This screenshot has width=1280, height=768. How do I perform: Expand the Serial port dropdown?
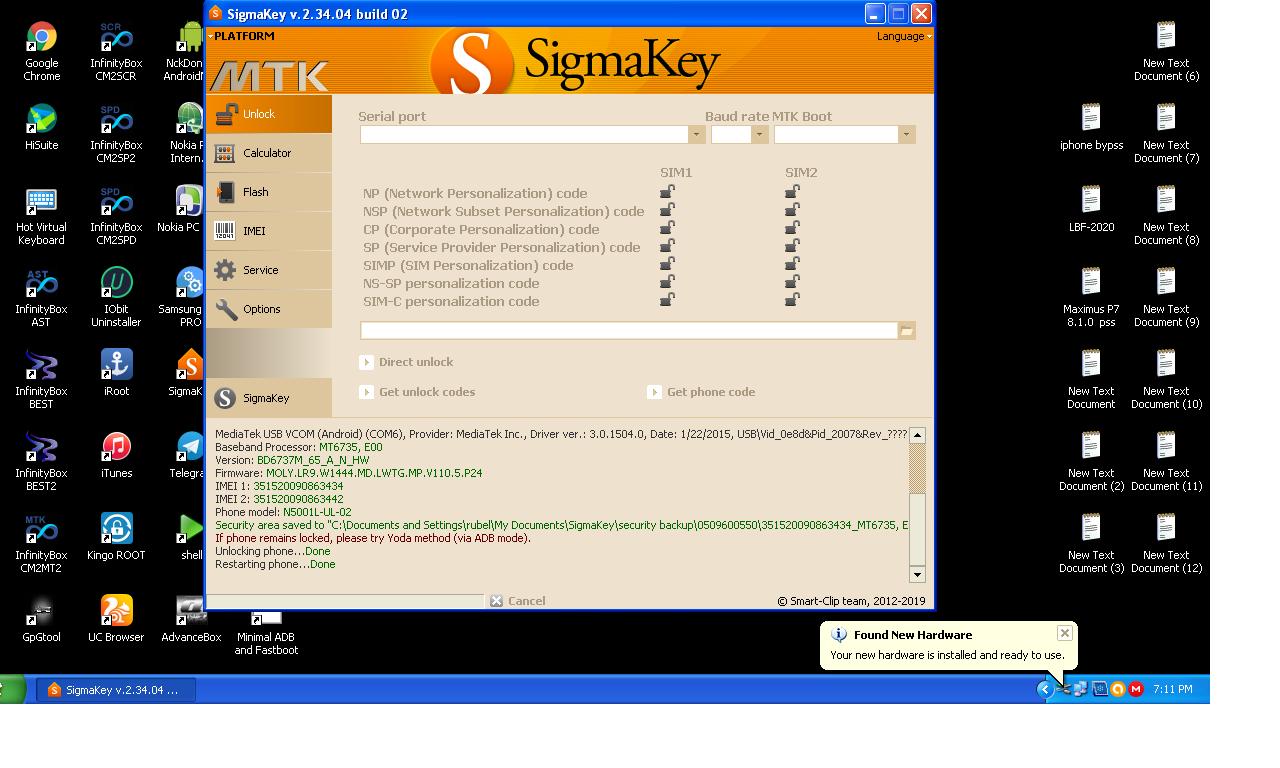tap(696, 135)
